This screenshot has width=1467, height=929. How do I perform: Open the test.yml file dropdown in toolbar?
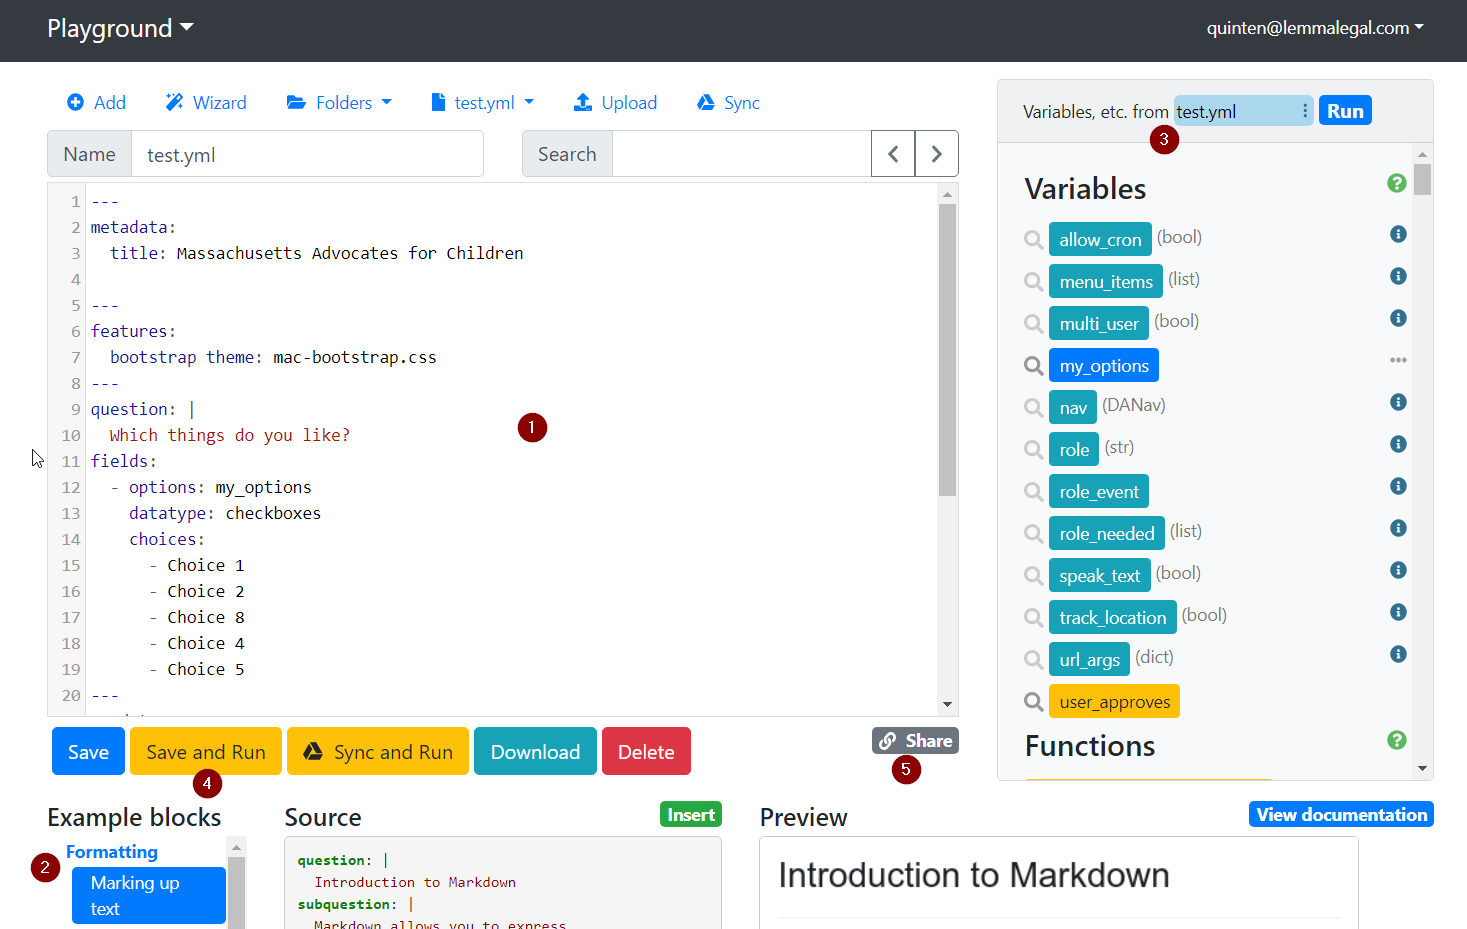[x=483, y=103]
